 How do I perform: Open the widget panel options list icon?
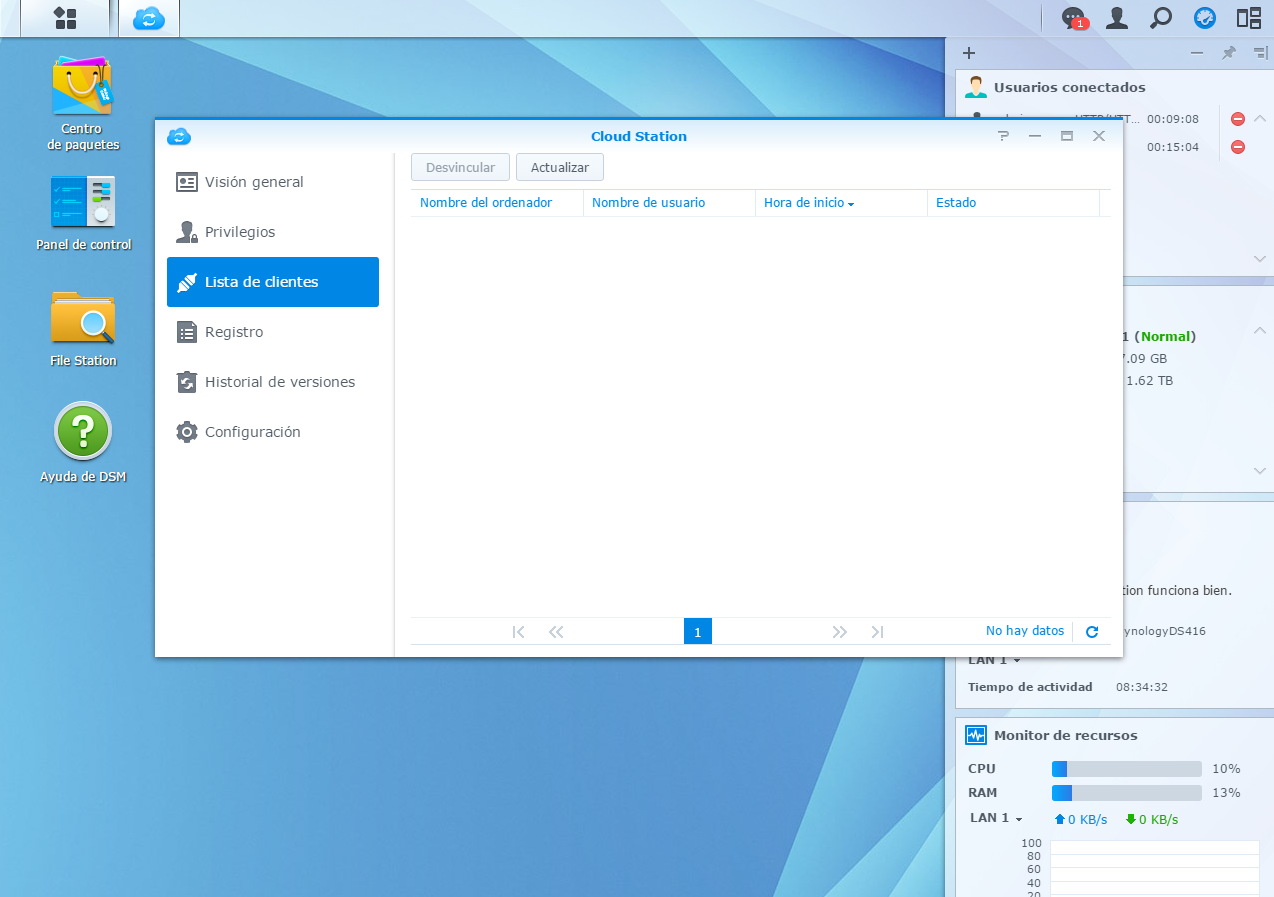point(1259,53)
